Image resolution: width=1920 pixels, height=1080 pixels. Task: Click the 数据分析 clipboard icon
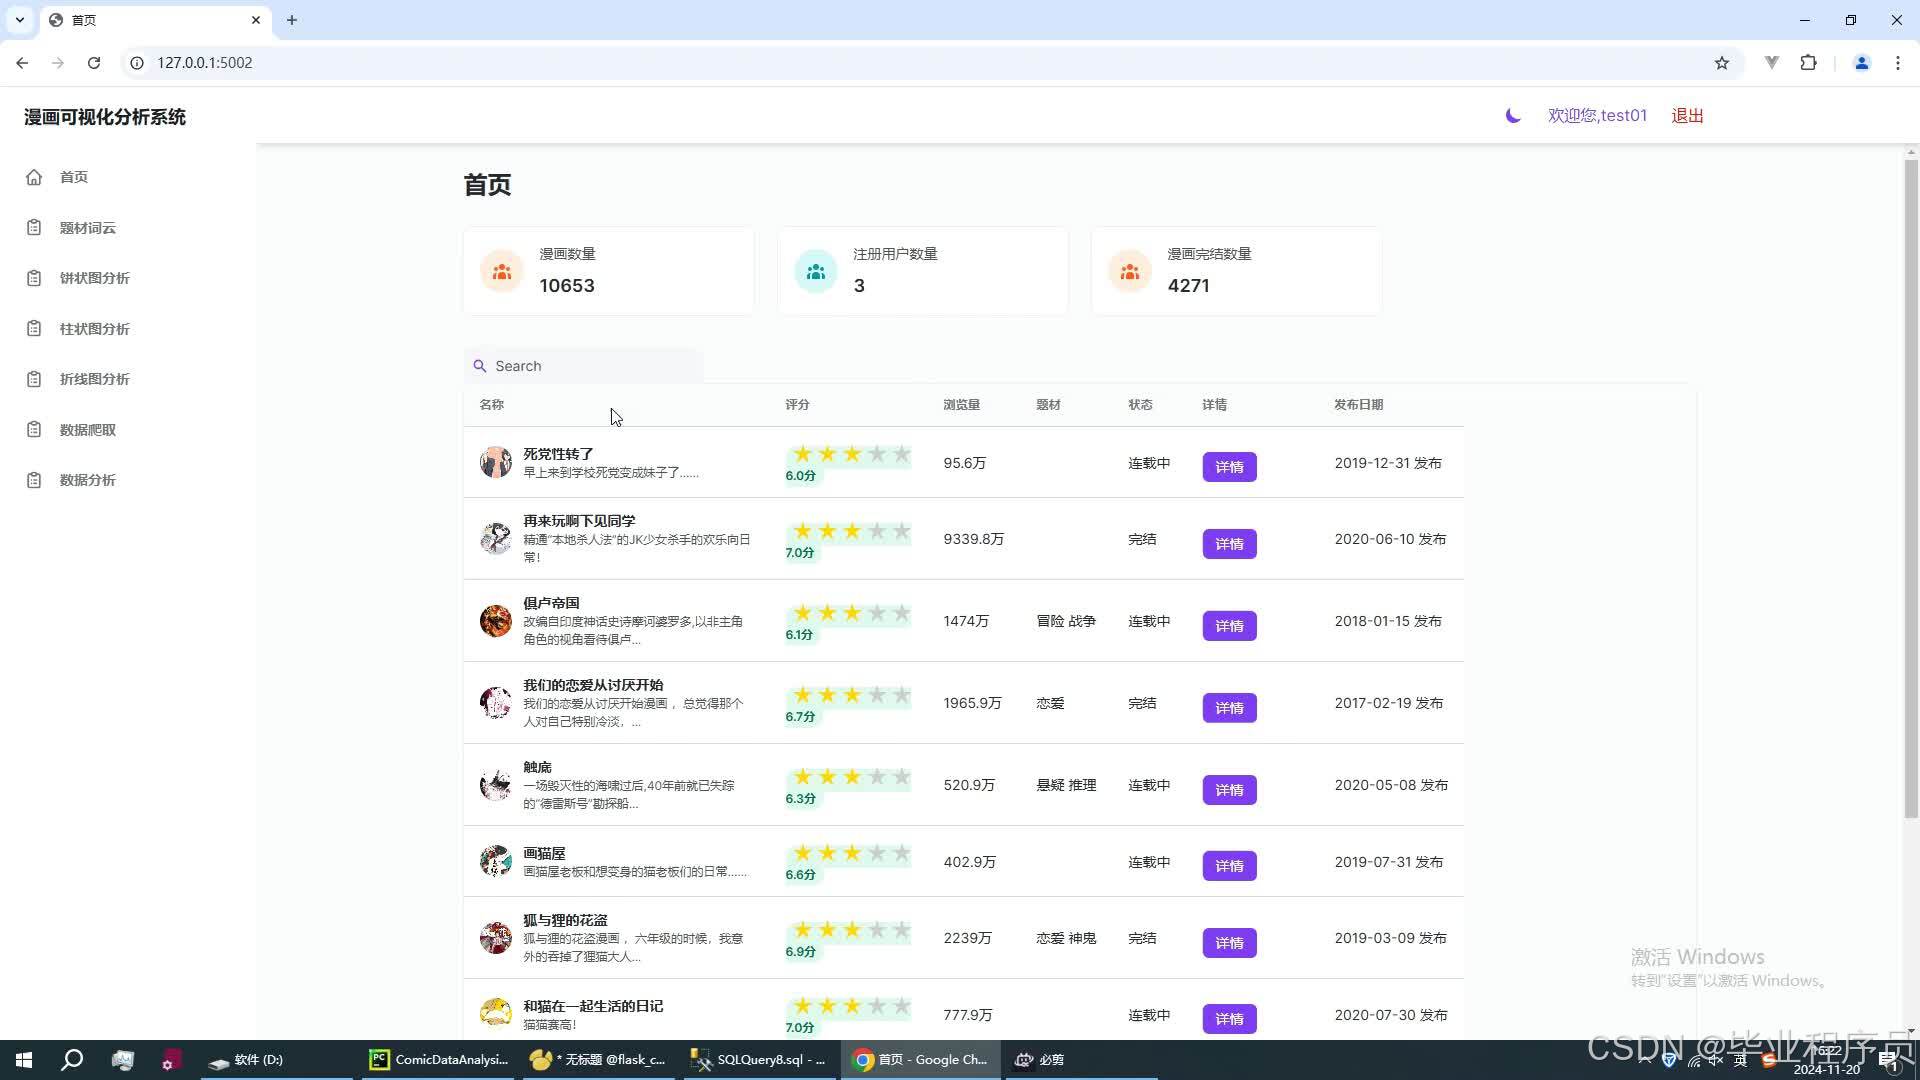pyautogui.click(x=34, y=480)
